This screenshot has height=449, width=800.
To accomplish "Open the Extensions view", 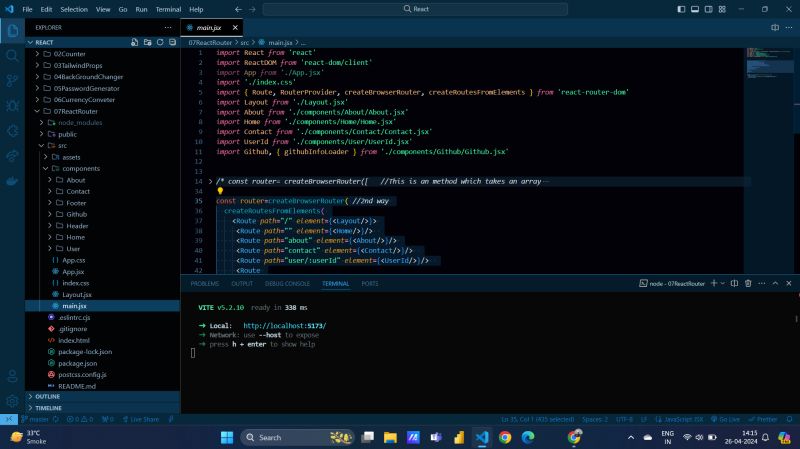I will coord(12,131).
